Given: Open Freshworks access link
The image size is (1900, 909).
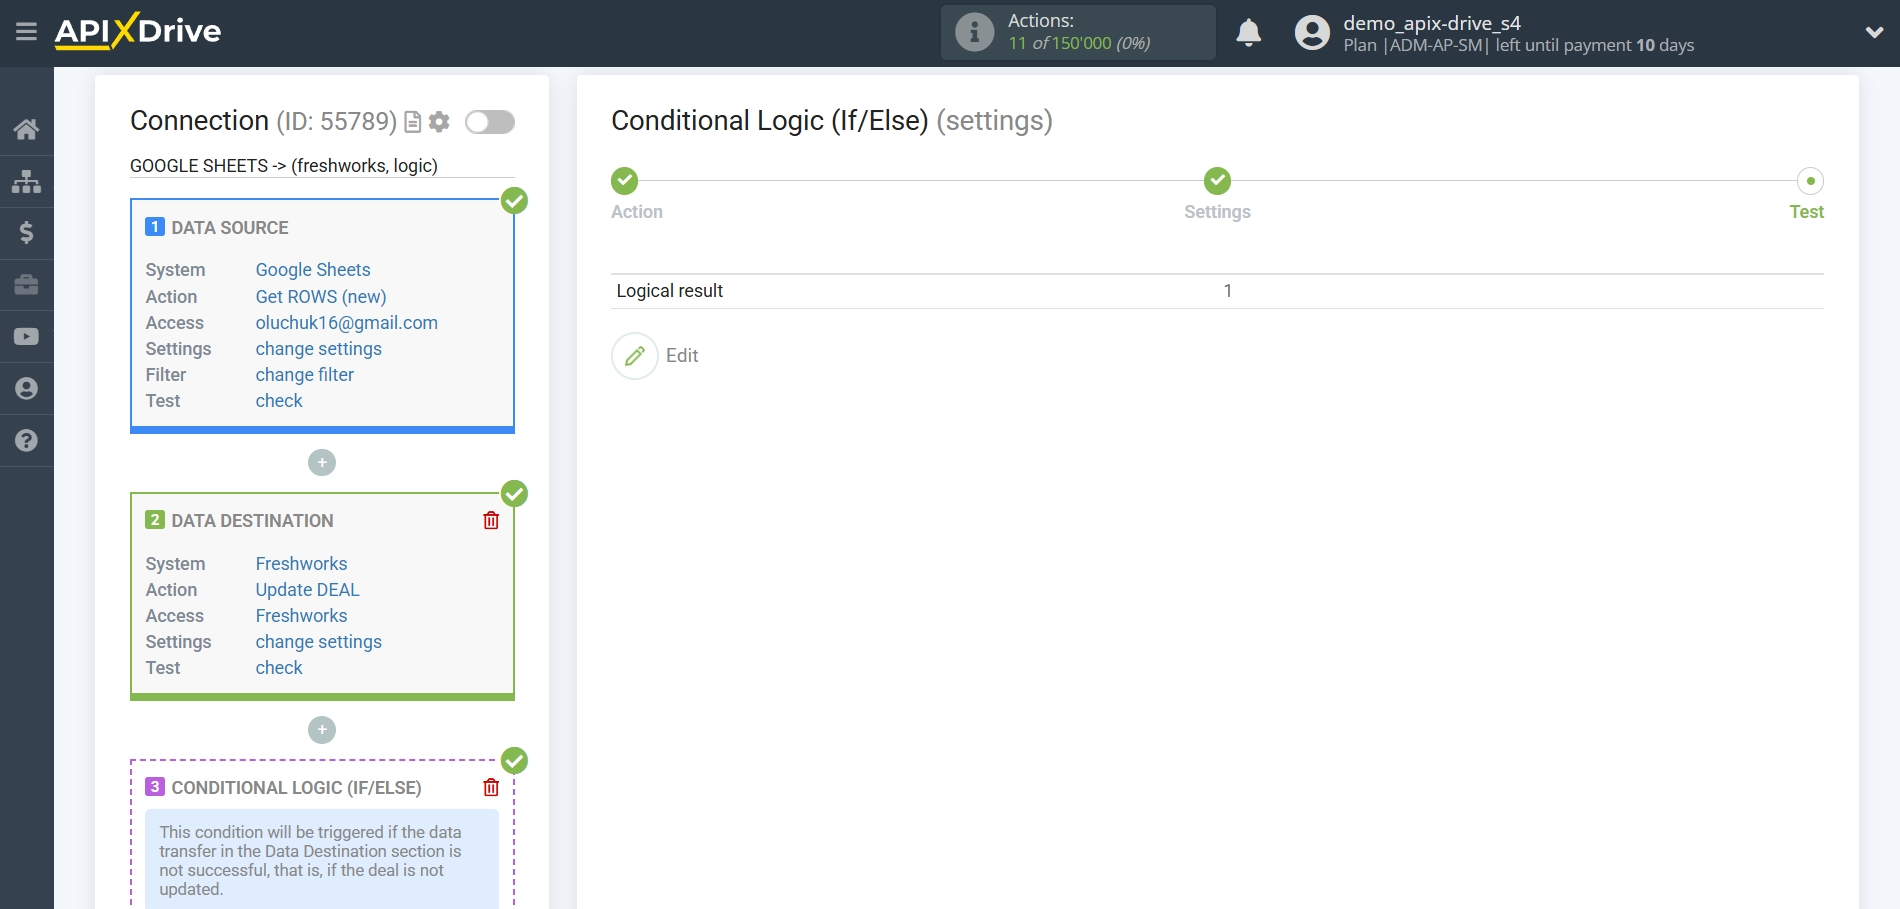Looking at the screenshot, I should 302,616.
